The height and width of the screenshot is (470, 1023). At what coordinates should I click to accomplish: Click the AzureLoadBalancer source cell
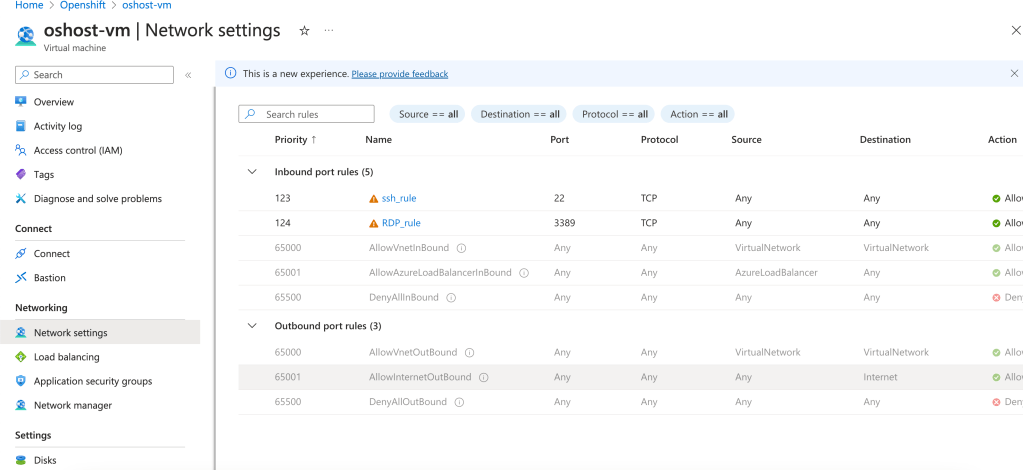click(776, 273)
